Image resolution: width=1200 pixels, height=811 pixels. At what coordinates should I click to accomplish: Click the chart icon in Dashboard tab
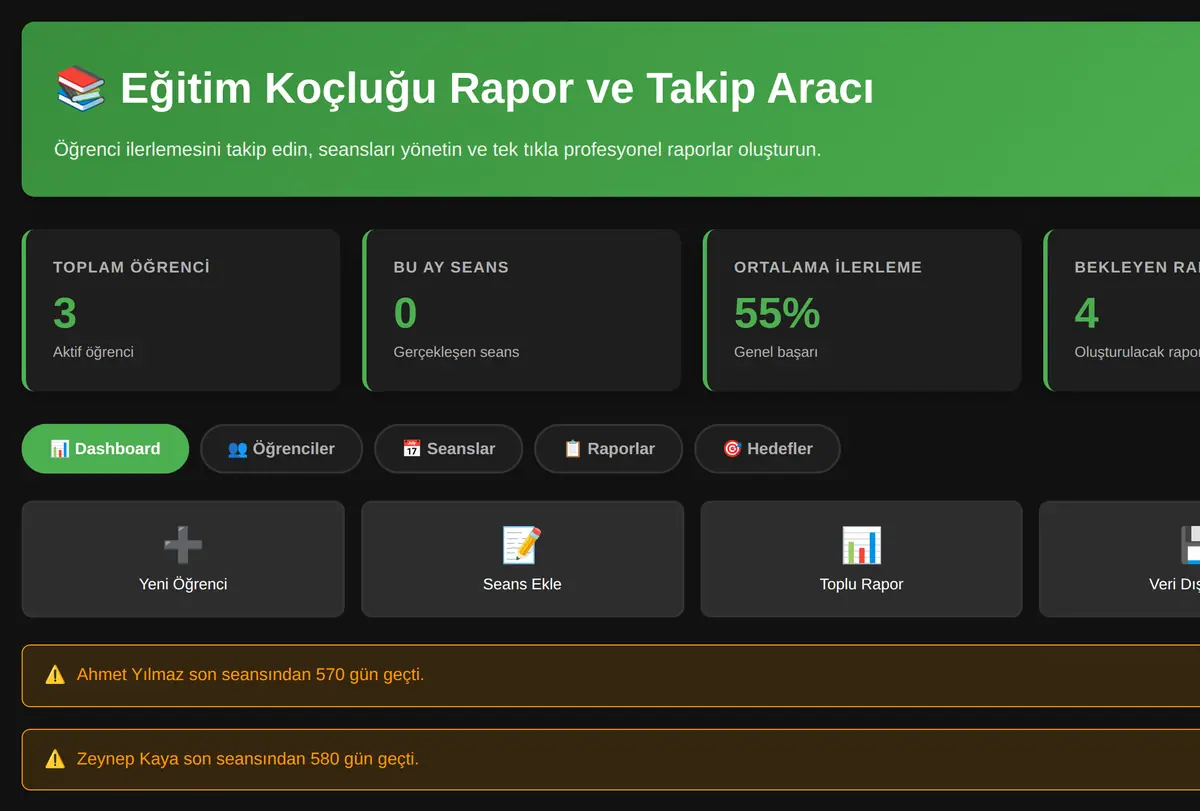[60, 449]
